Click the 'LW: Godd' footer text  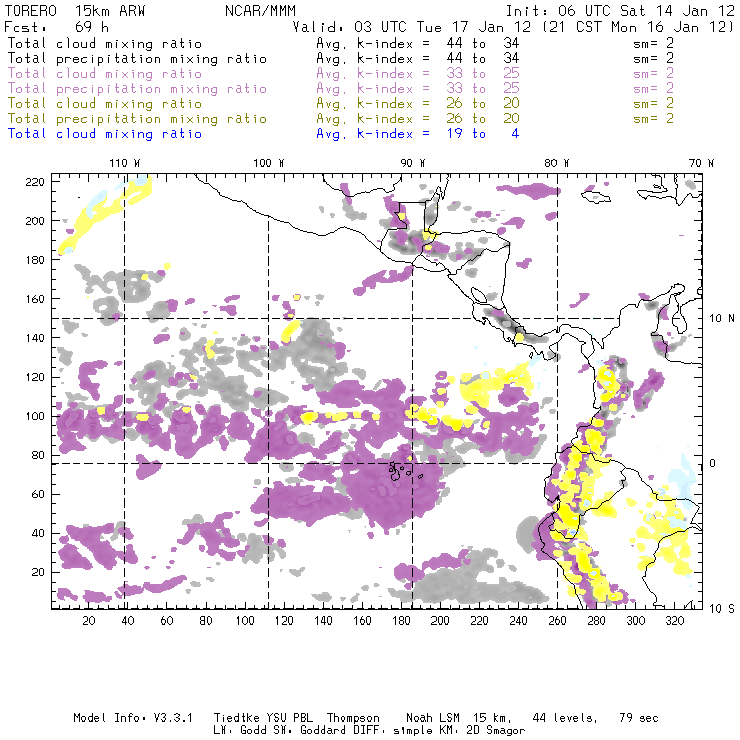tap(240, 731)
